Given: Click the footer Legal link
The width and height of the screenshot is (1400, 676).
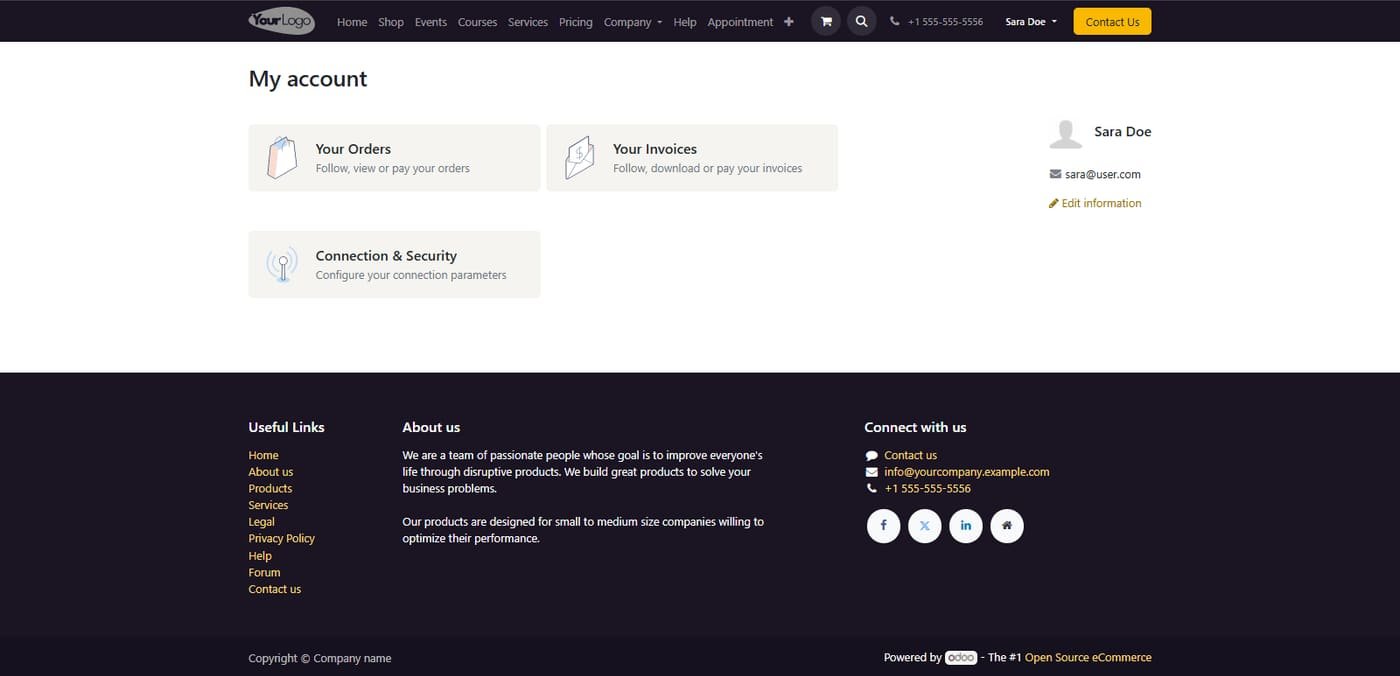Looking at the screenshot, I should pyautogui.click(x=262, y=522).
